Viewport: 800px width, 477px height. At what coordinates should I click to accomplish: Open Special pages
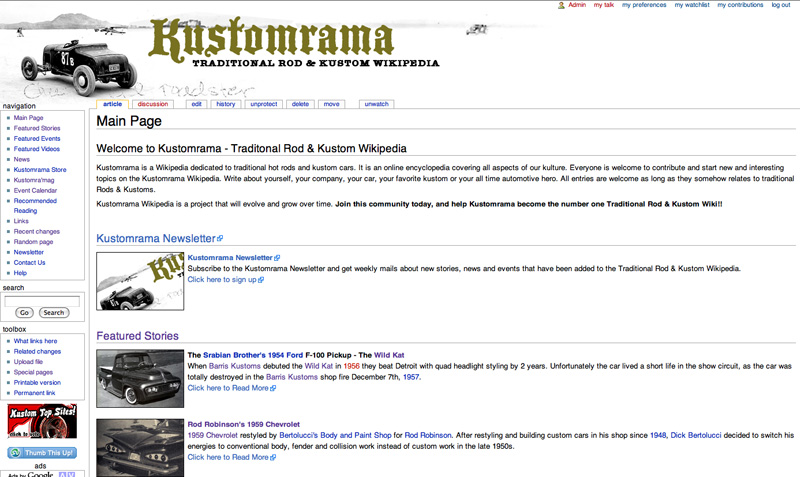pos(33,372)
